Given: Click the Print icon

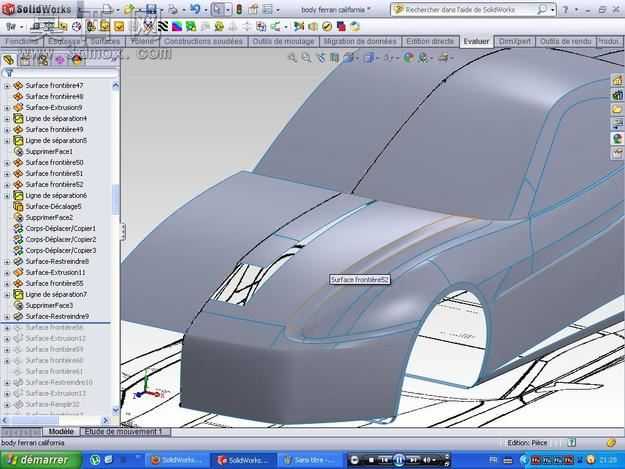Looking at the screenshot, I should [173, 10].
